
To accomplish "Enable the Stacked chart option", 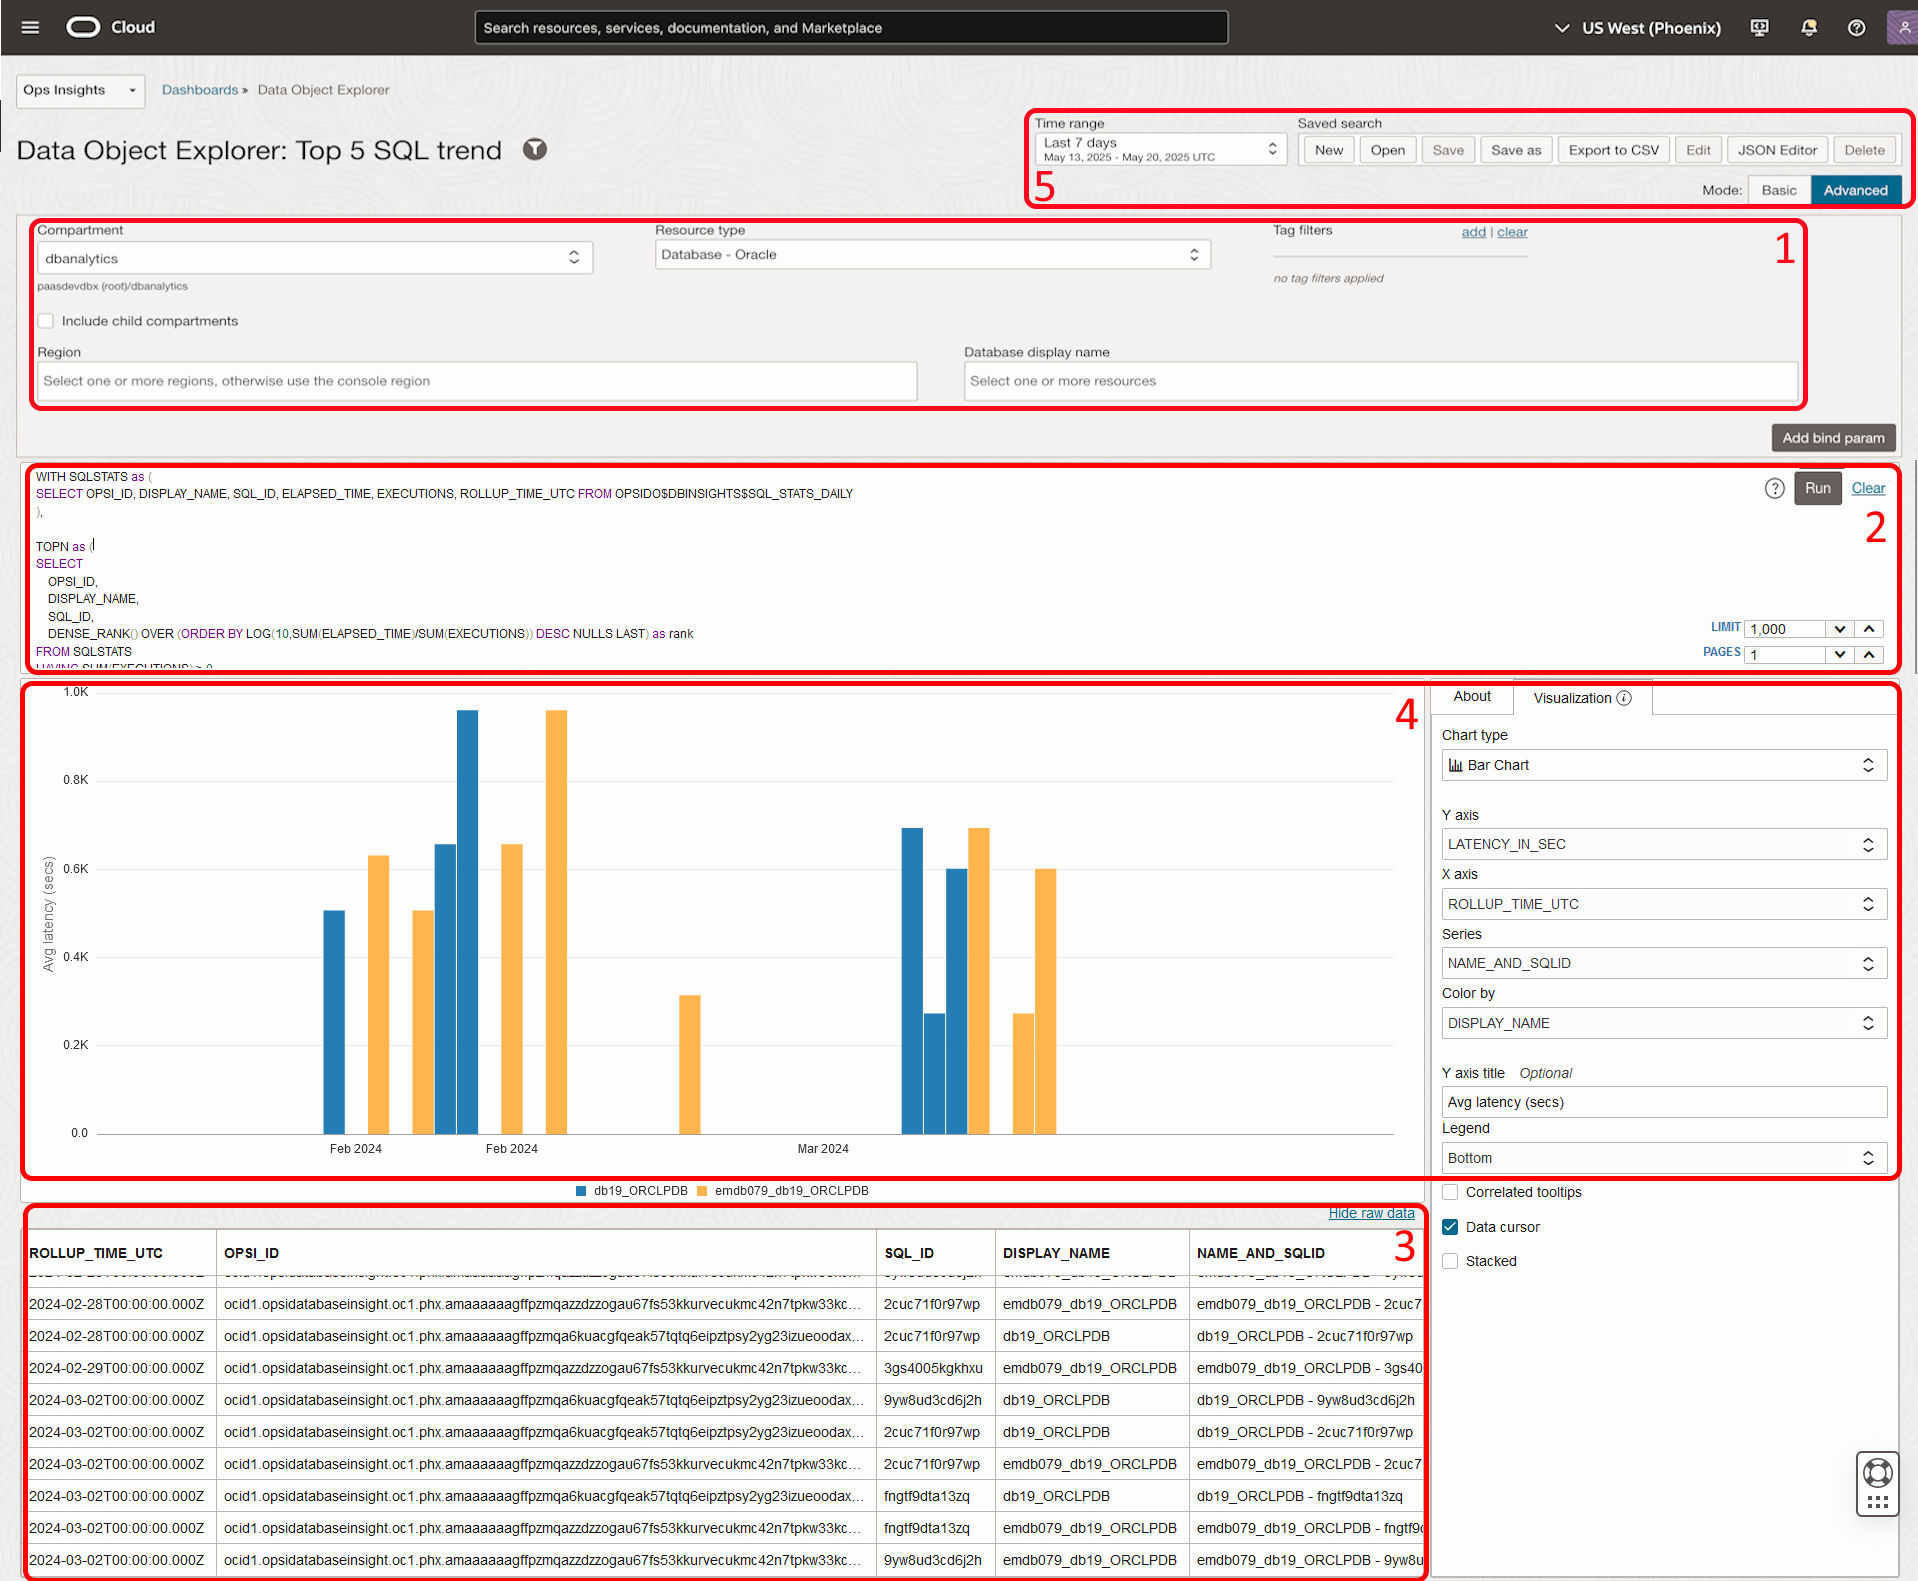I will 1450,1261.
